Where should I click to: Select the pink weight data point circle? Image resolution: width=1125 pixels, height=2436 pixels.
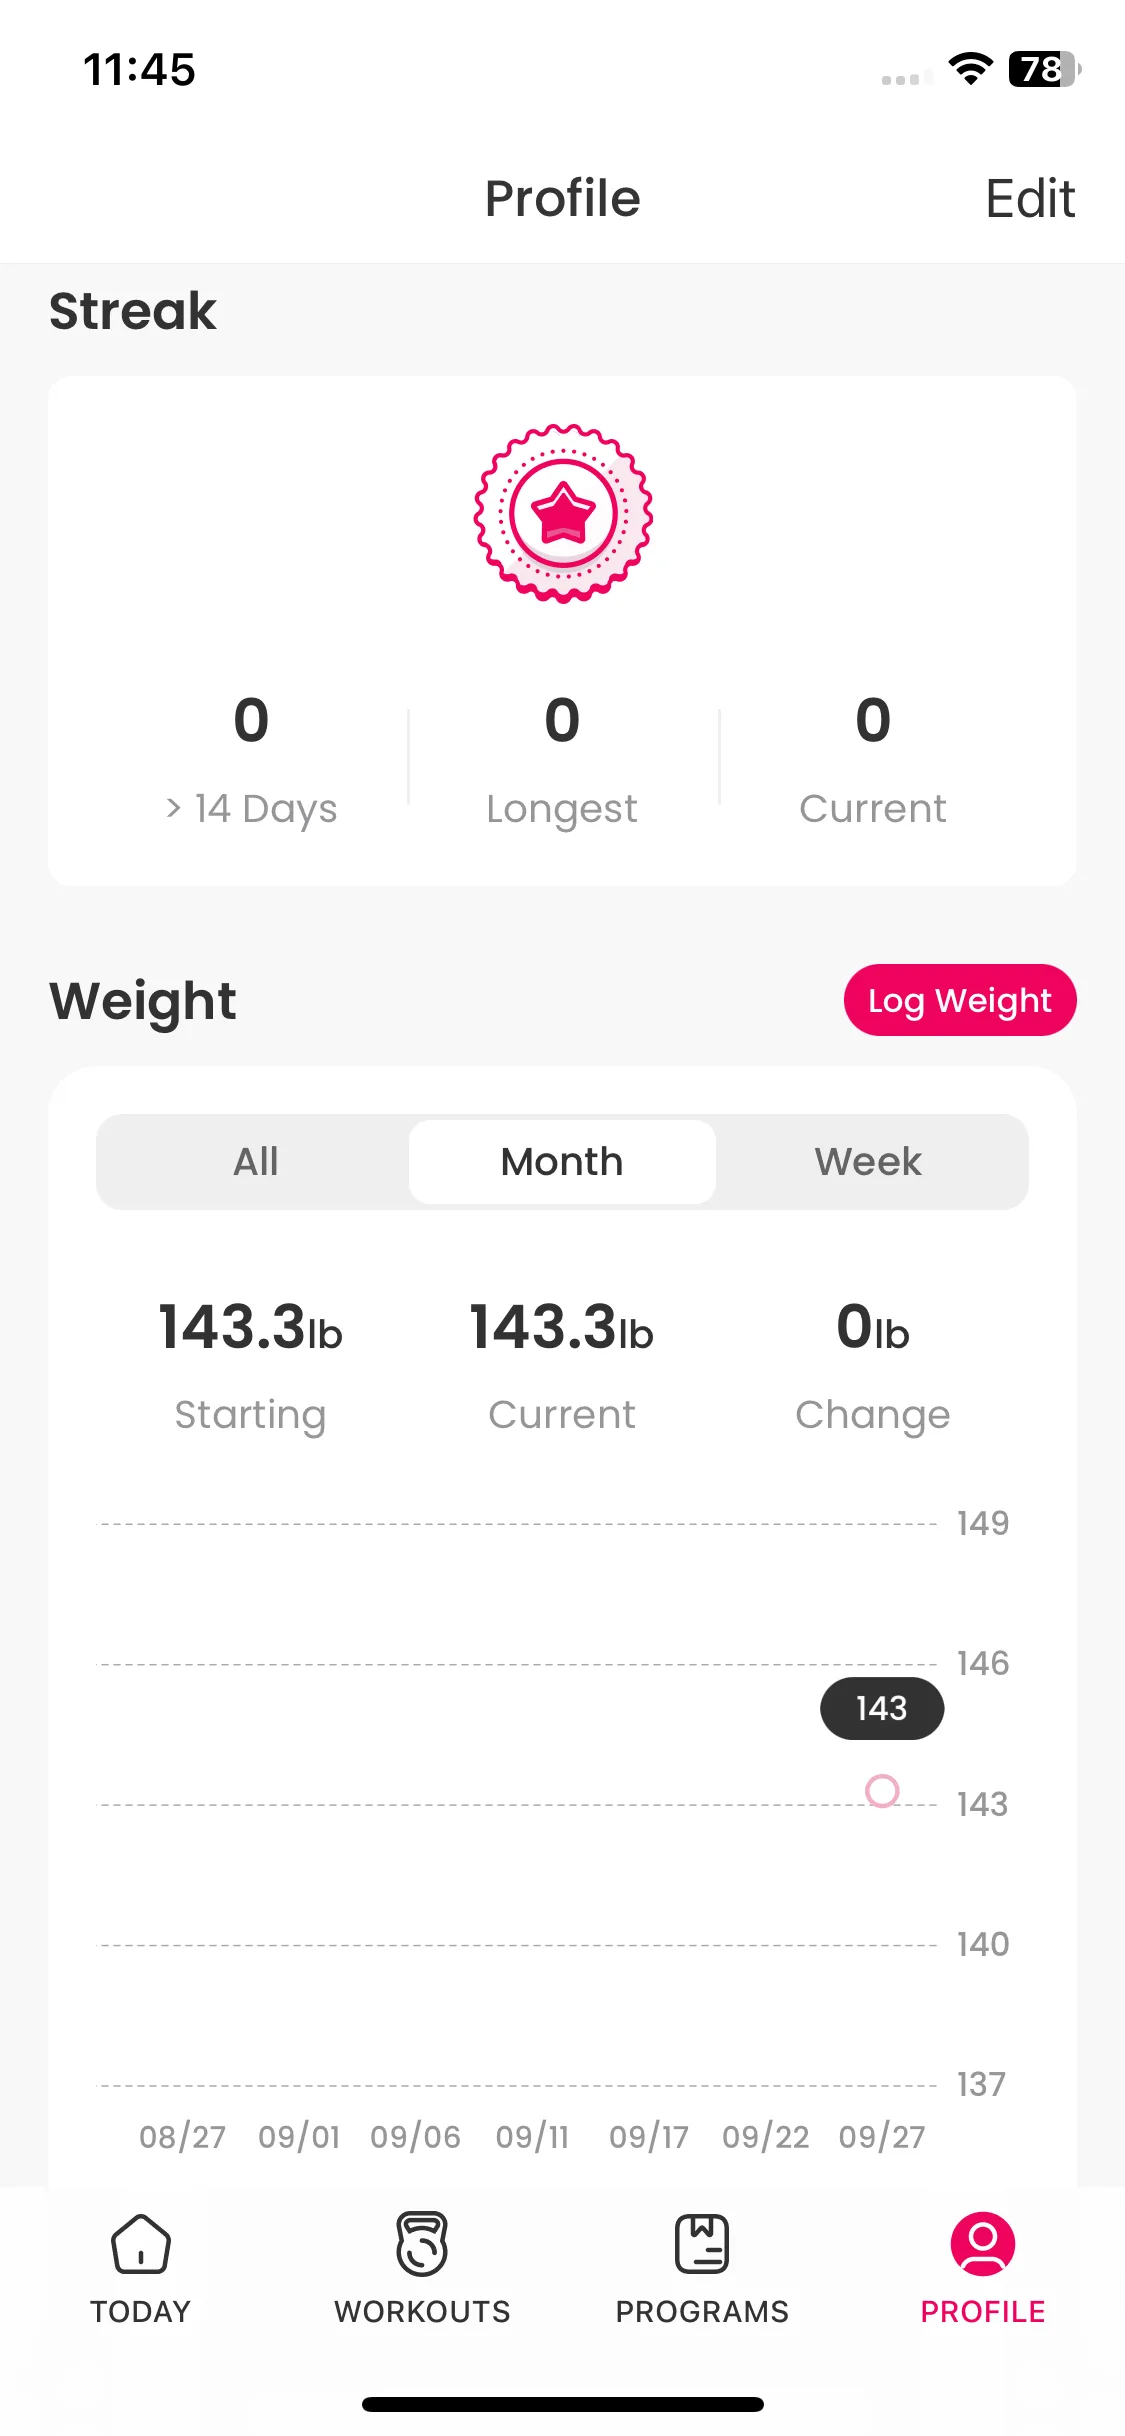(882, 1790)
